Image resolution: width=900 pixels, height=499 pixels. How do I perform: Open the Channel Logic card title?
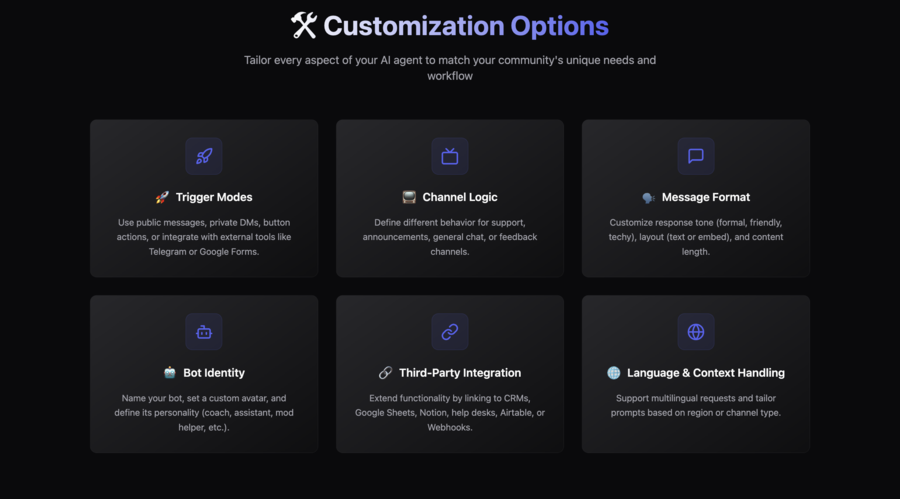[460, 198]
